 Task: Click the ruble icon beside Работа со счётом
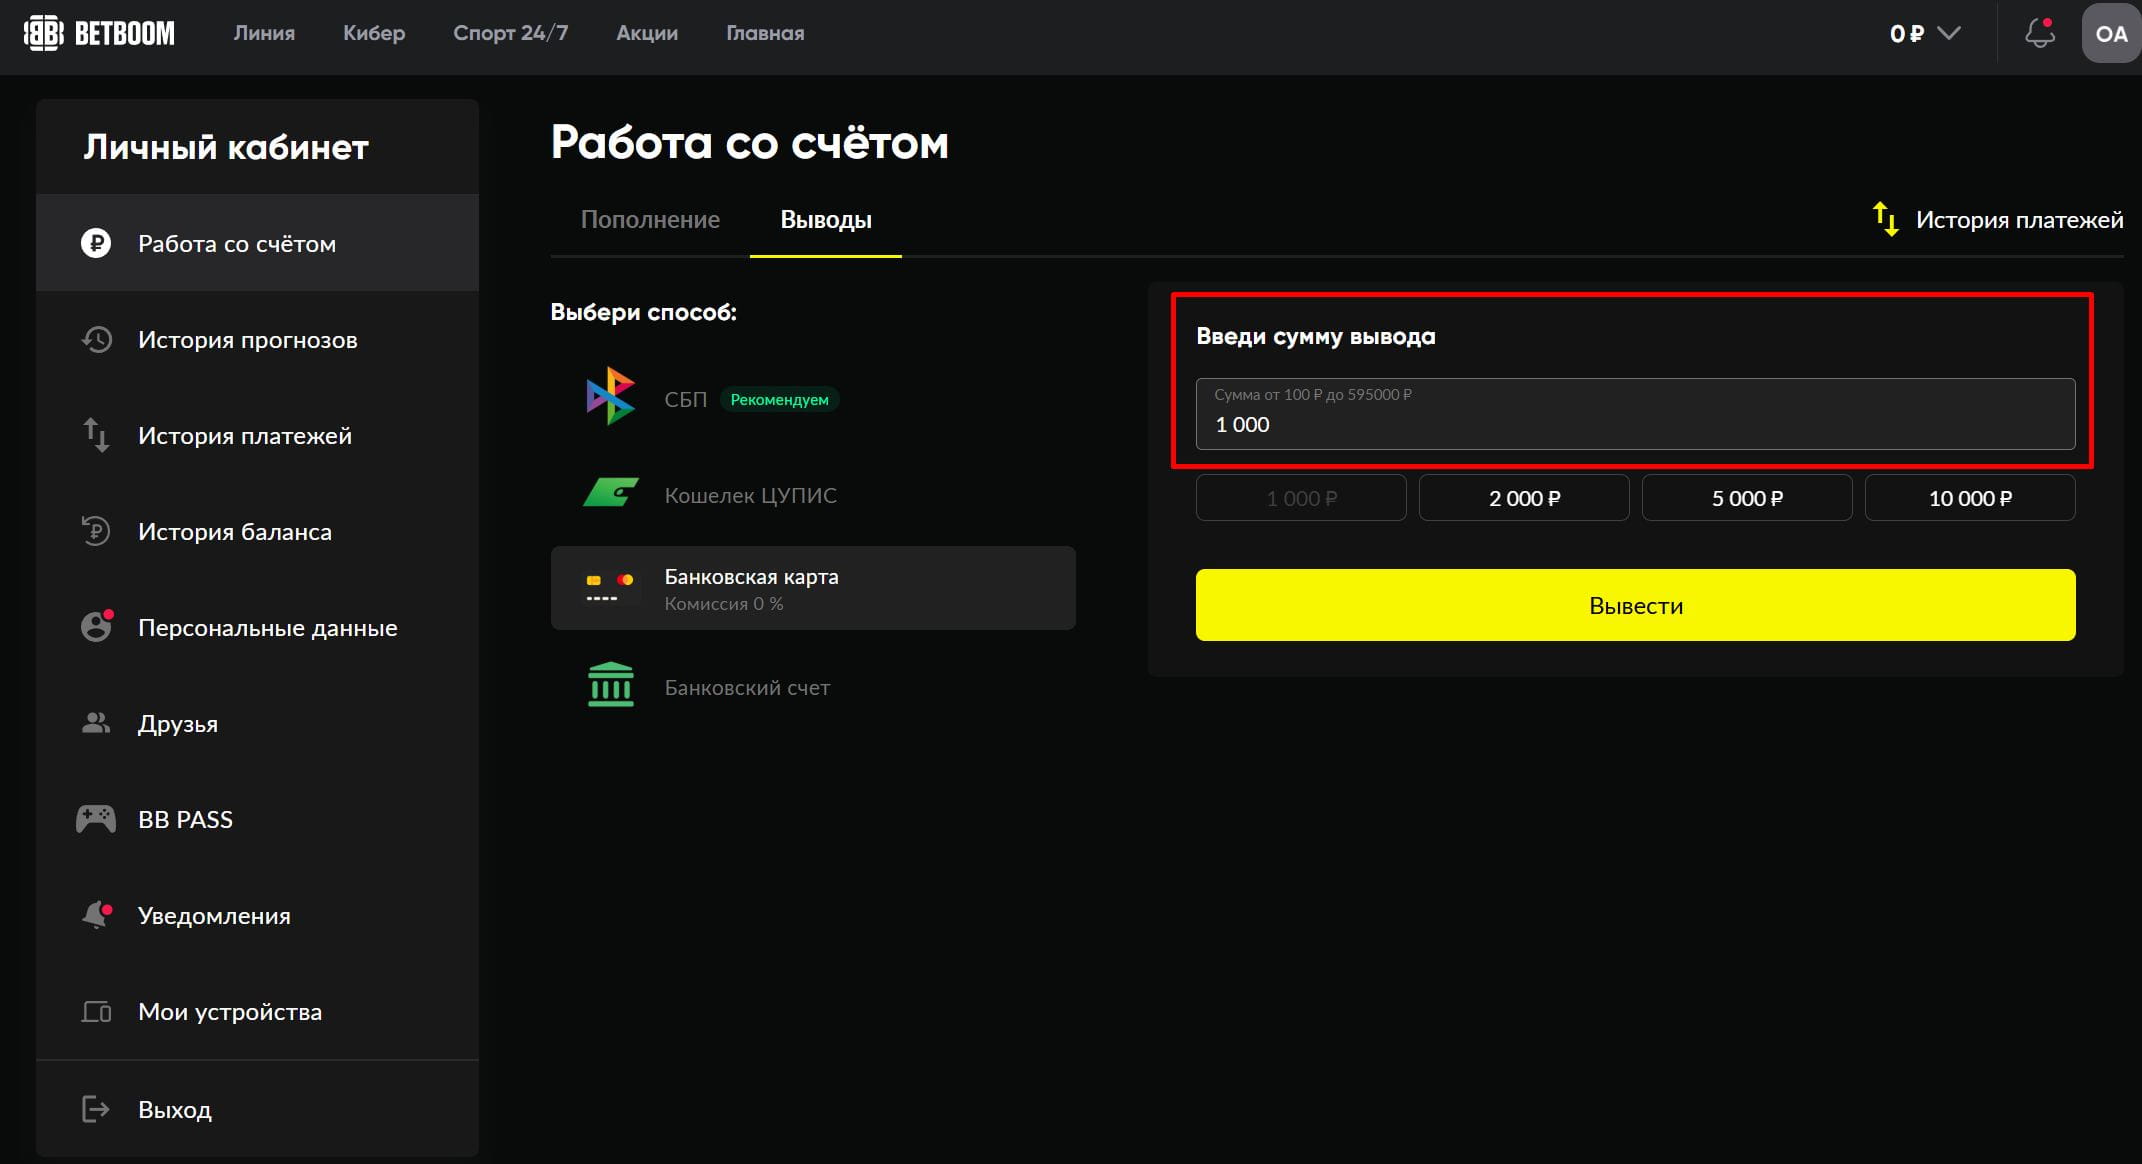pos(96,243)
